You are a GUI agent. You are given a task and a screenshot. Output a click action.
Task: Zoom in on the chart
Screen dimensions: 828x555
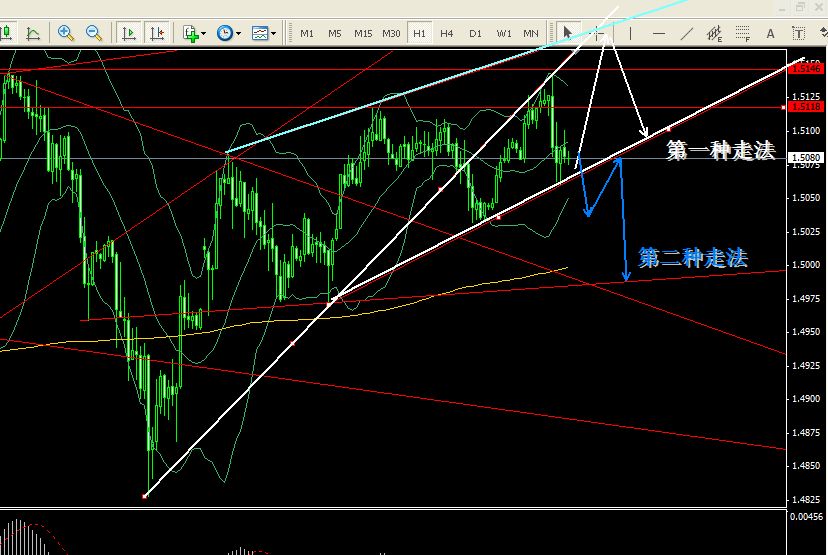click(66, 33)
